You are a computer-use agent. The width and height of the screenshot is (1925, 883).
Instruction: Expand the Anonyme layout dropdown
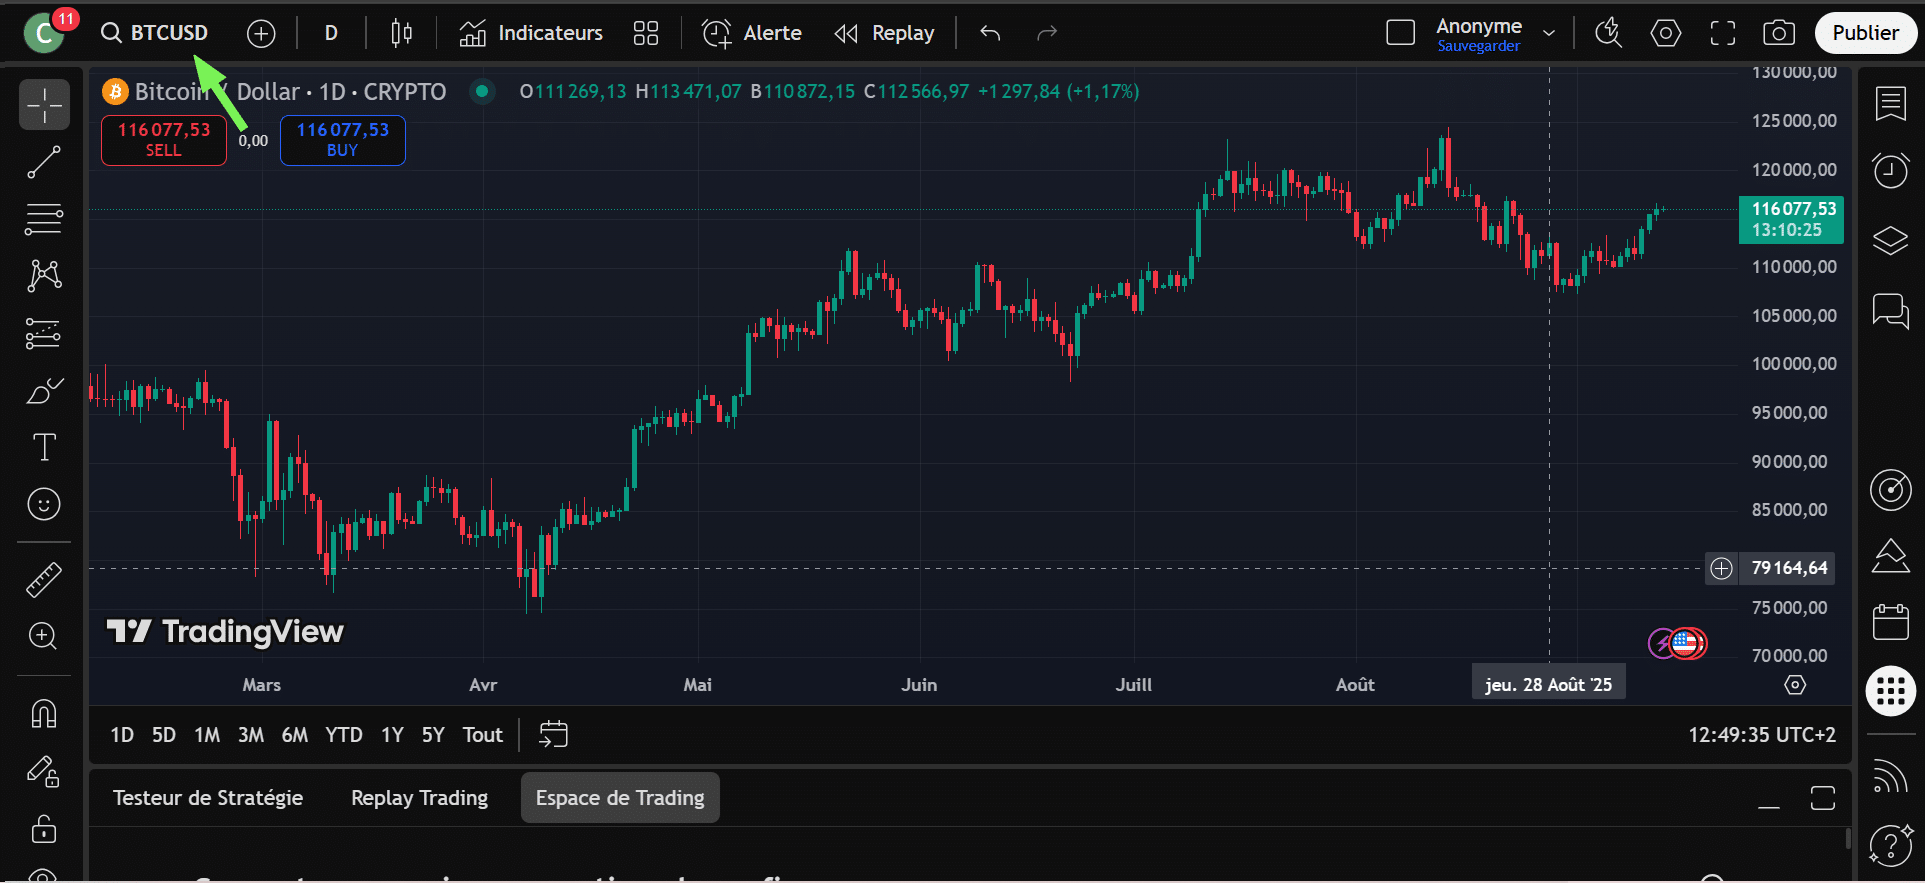[x=1549, y=33]
